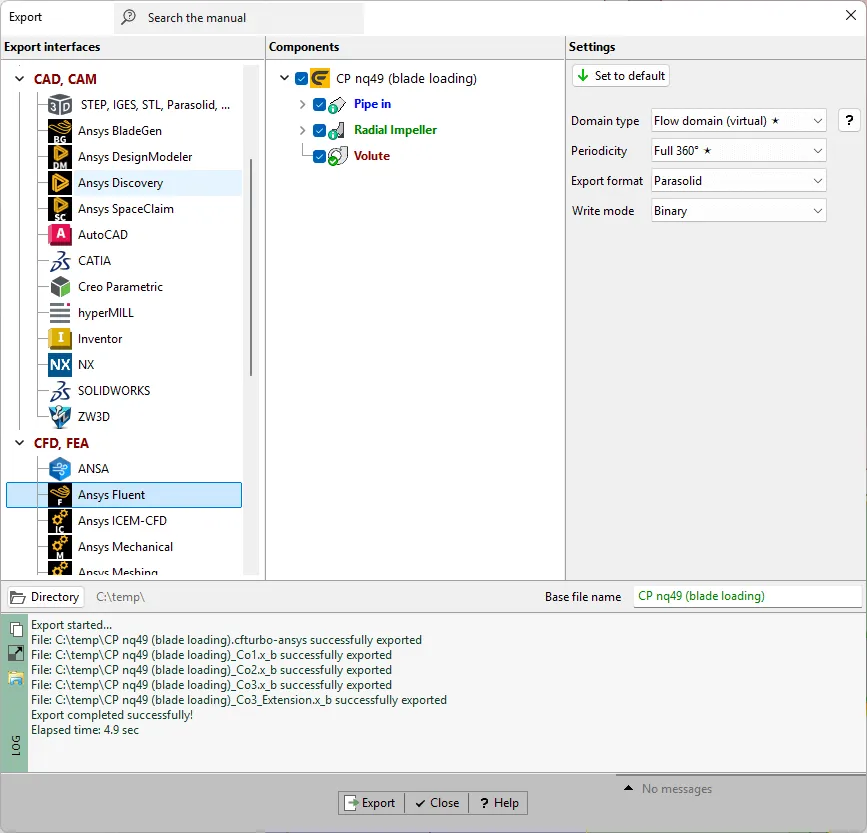
Task: Uncheck the Pipe in component checkbox
Action: [x=319, y=104]
